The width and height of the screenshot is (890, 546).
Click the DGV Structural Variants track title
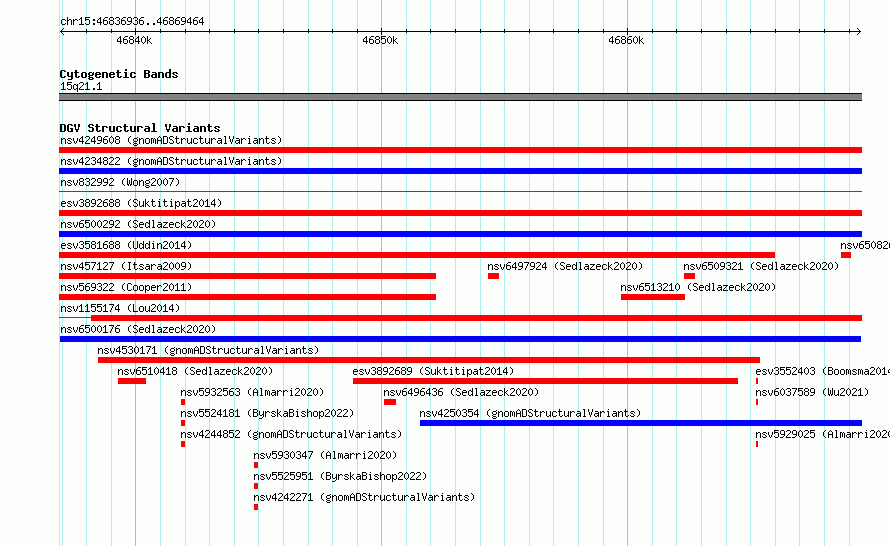[x=140, y=128]
